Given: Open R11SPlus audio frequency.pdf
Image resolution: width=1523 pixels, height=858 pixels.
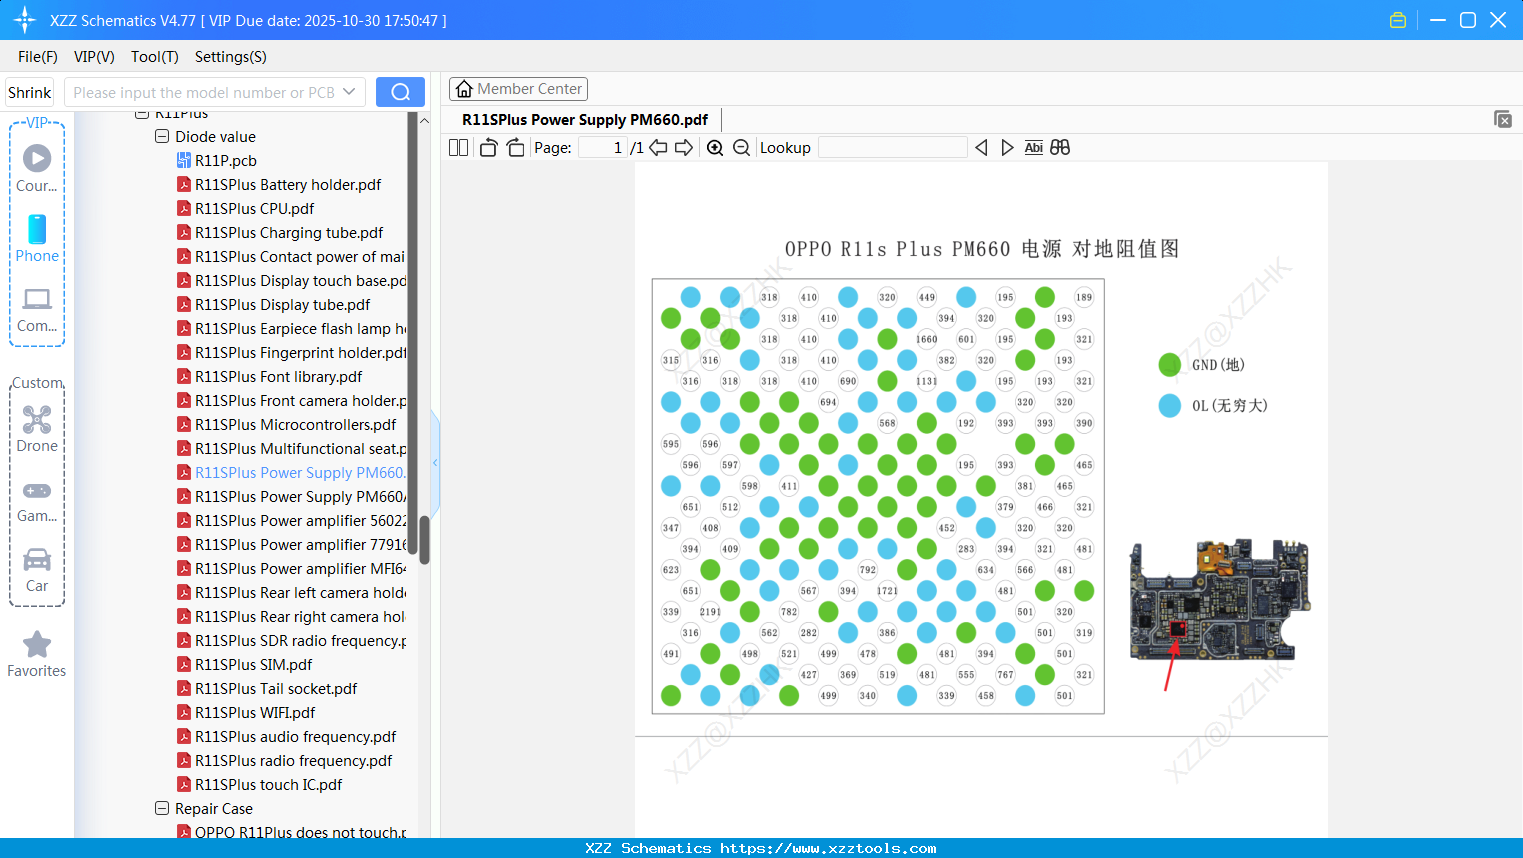Looking at the screenshot, I should (x=295, y=736).
